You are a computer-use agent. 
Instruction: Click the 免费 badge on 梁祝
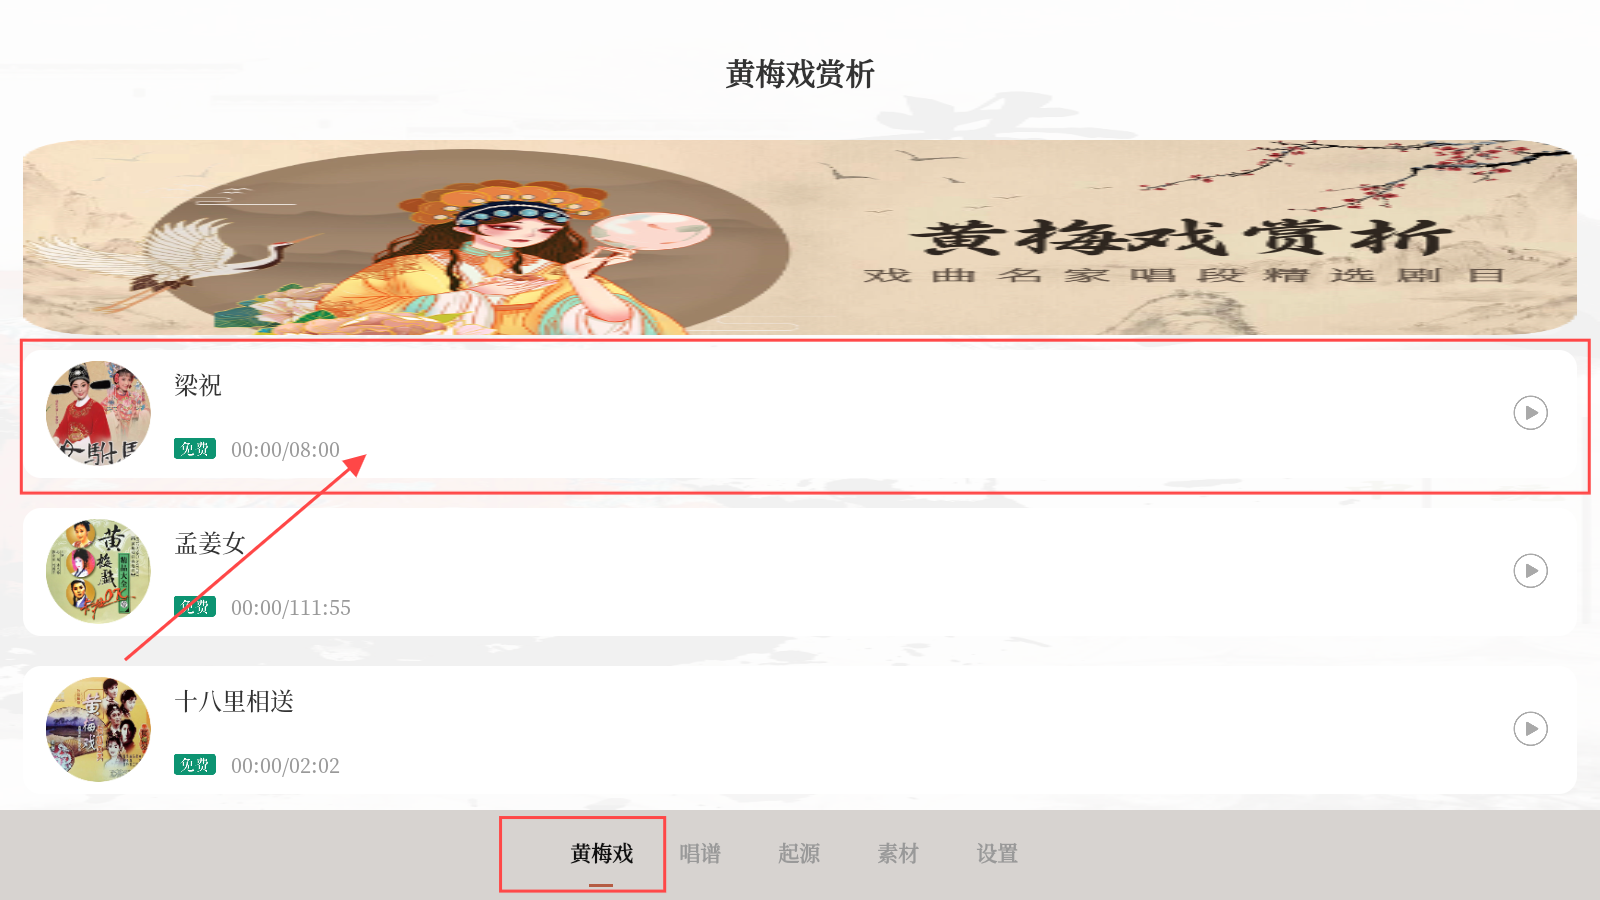pyautogui.click(x=195, y=449)
